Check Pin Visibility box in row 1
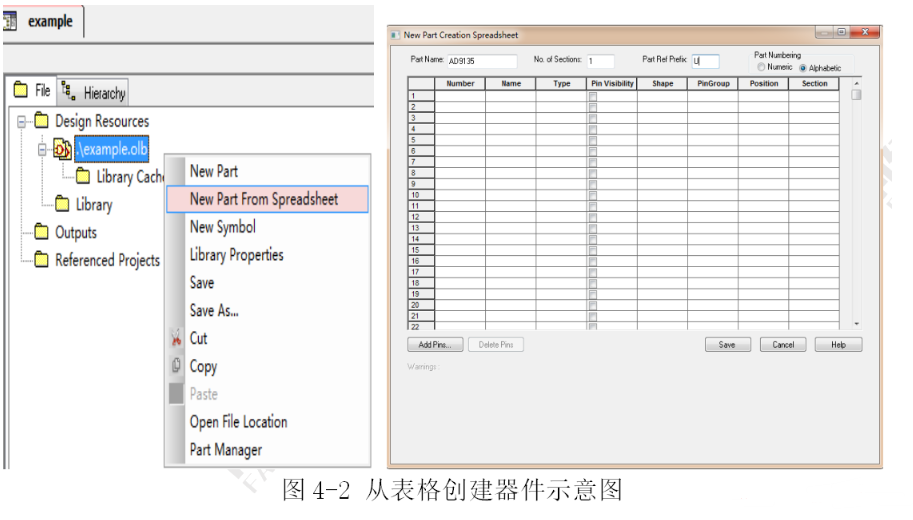 (x=593, y=96)
